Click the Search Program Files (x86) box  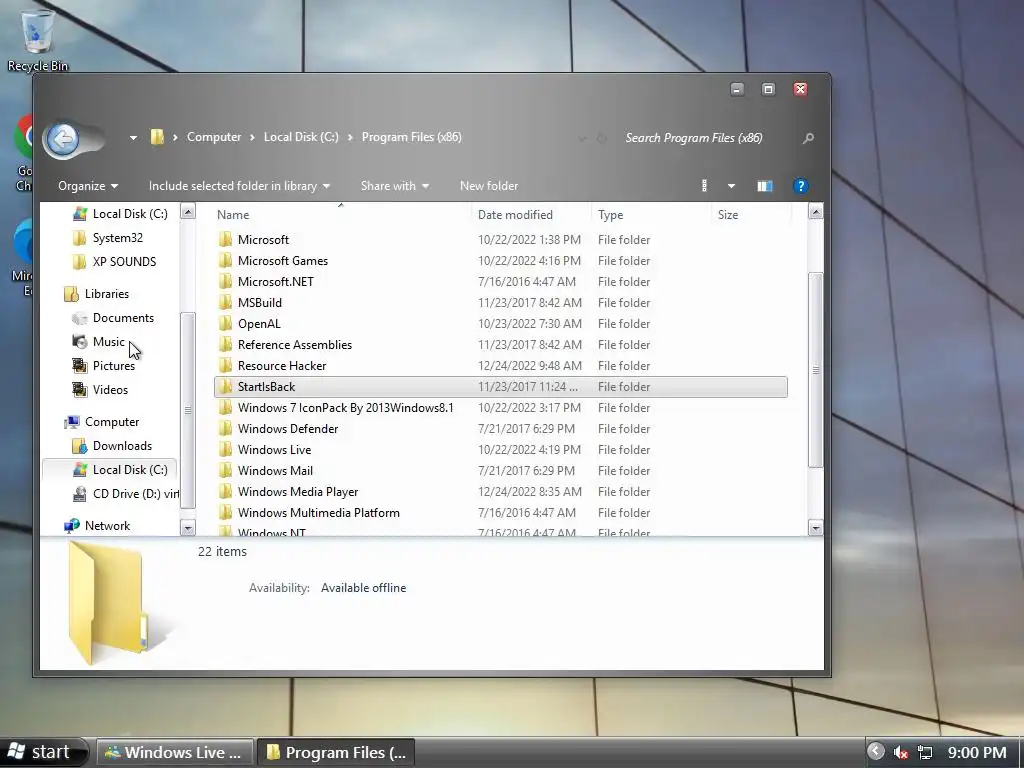pyautogui.click(x=694, y=138)
